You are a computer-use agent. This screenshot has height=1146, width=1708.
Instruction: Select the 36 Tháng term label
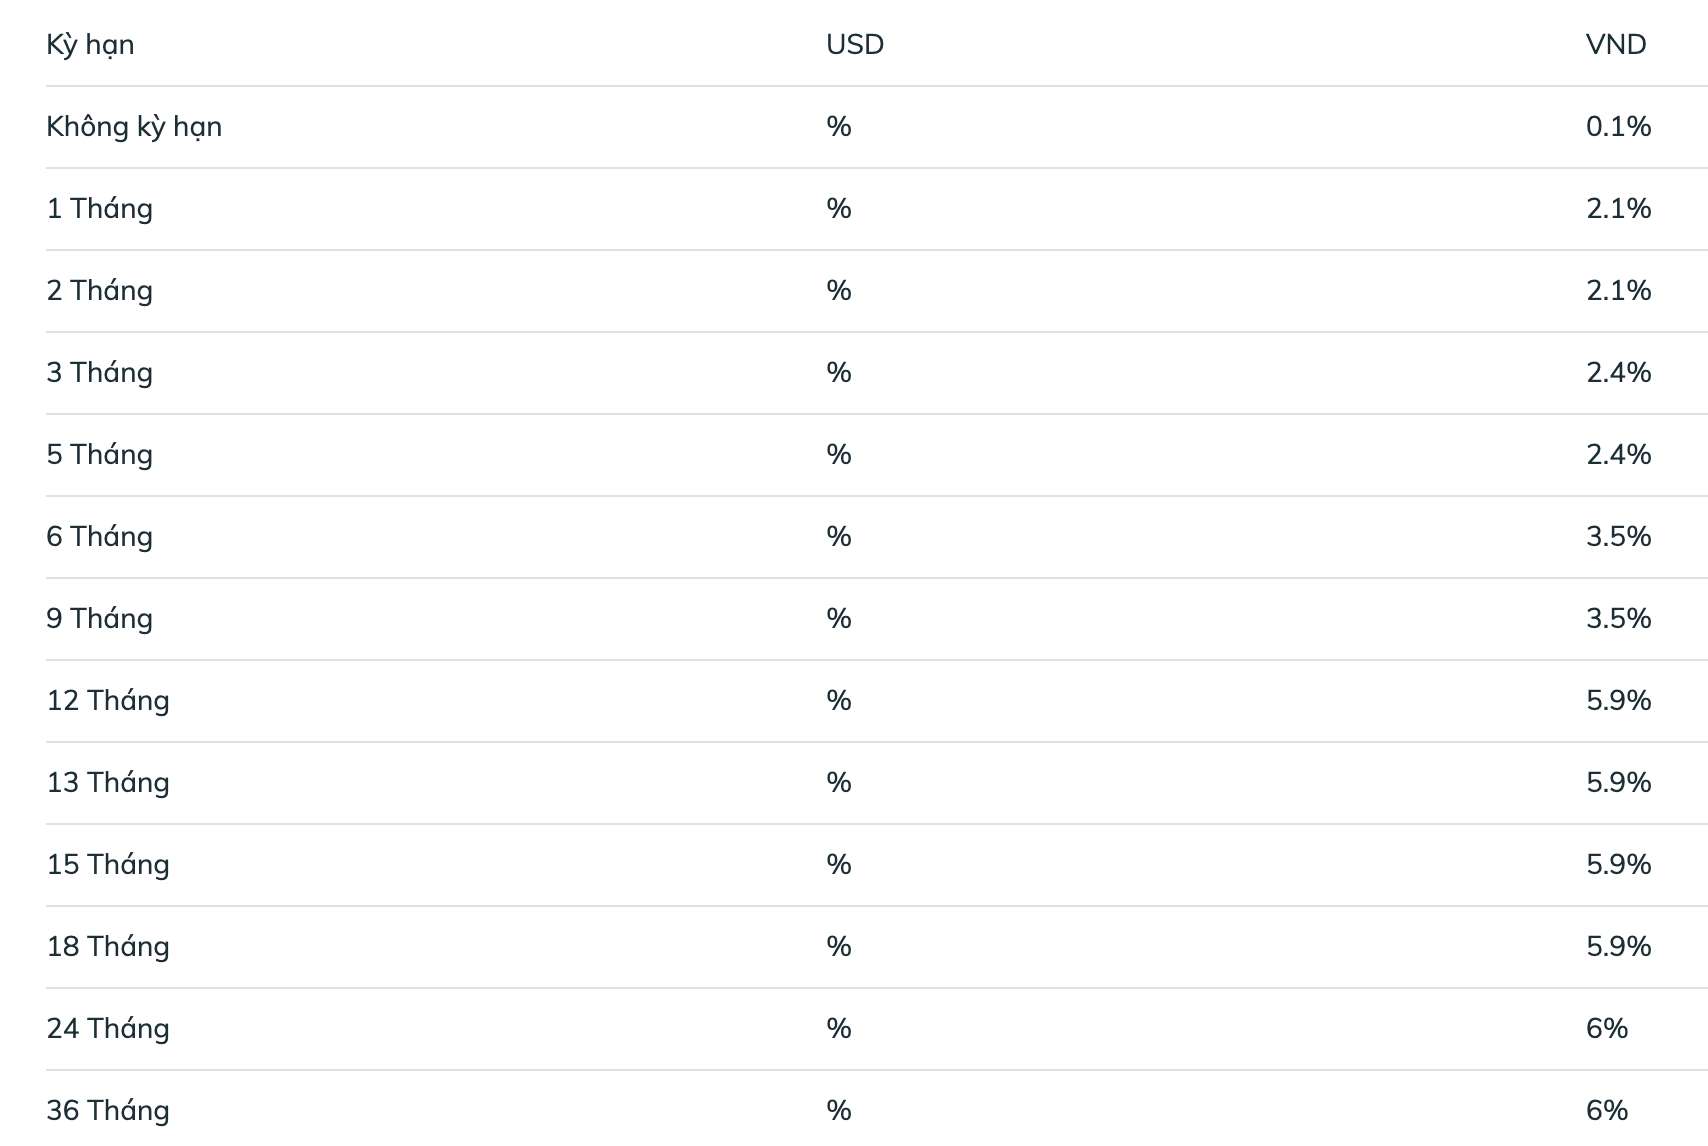click(108, 1111)
